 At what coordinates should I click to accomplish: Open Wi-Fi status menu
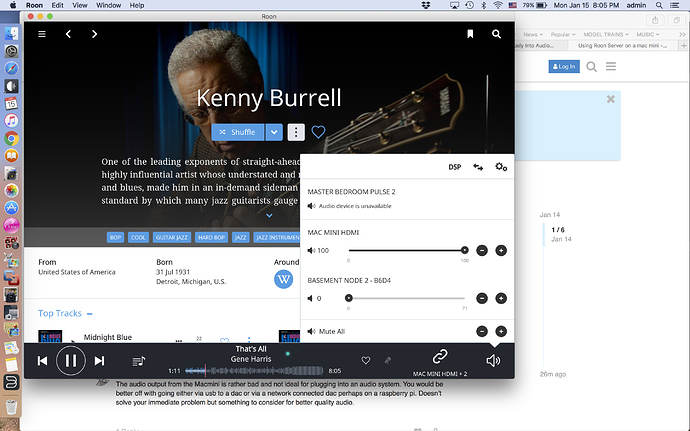(x=498, y=5)
